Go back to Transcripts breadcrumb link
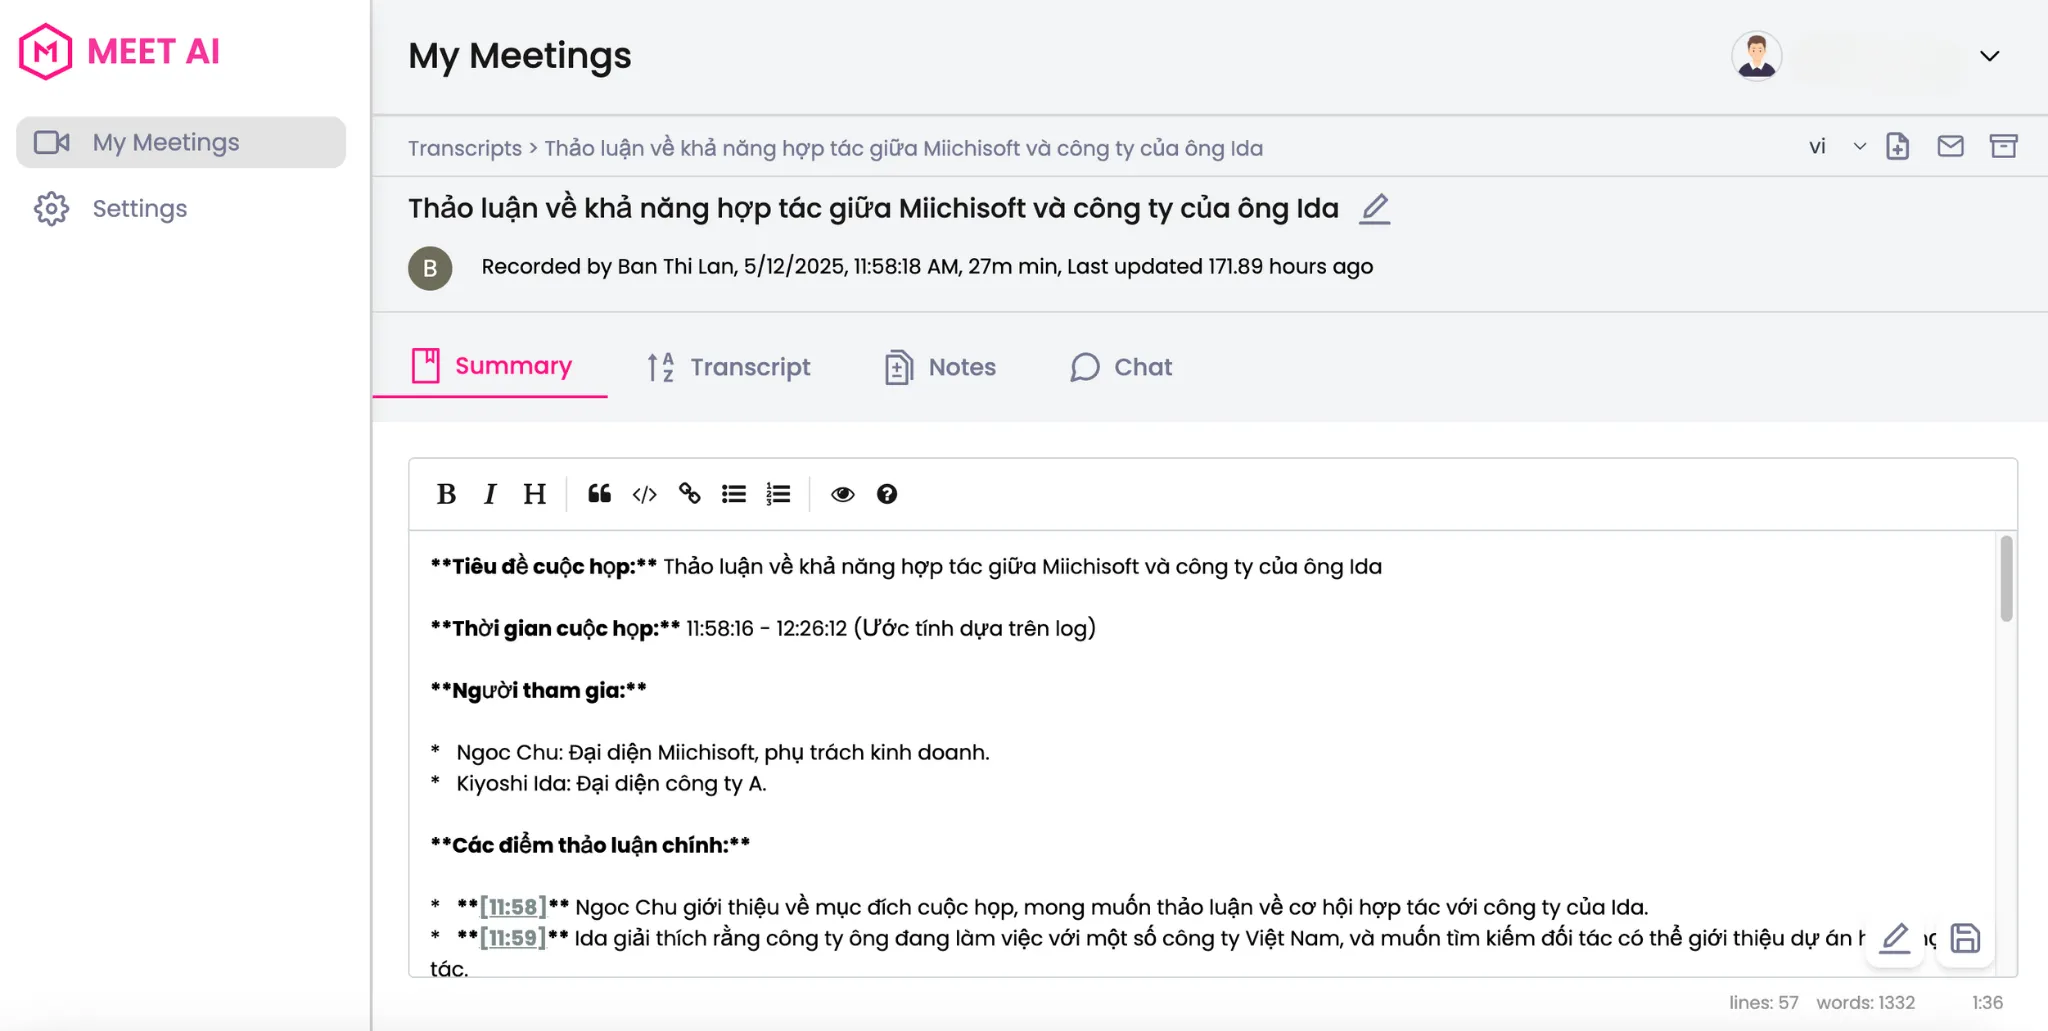This screenshot has height=1031, width=2048. point(465,148)
